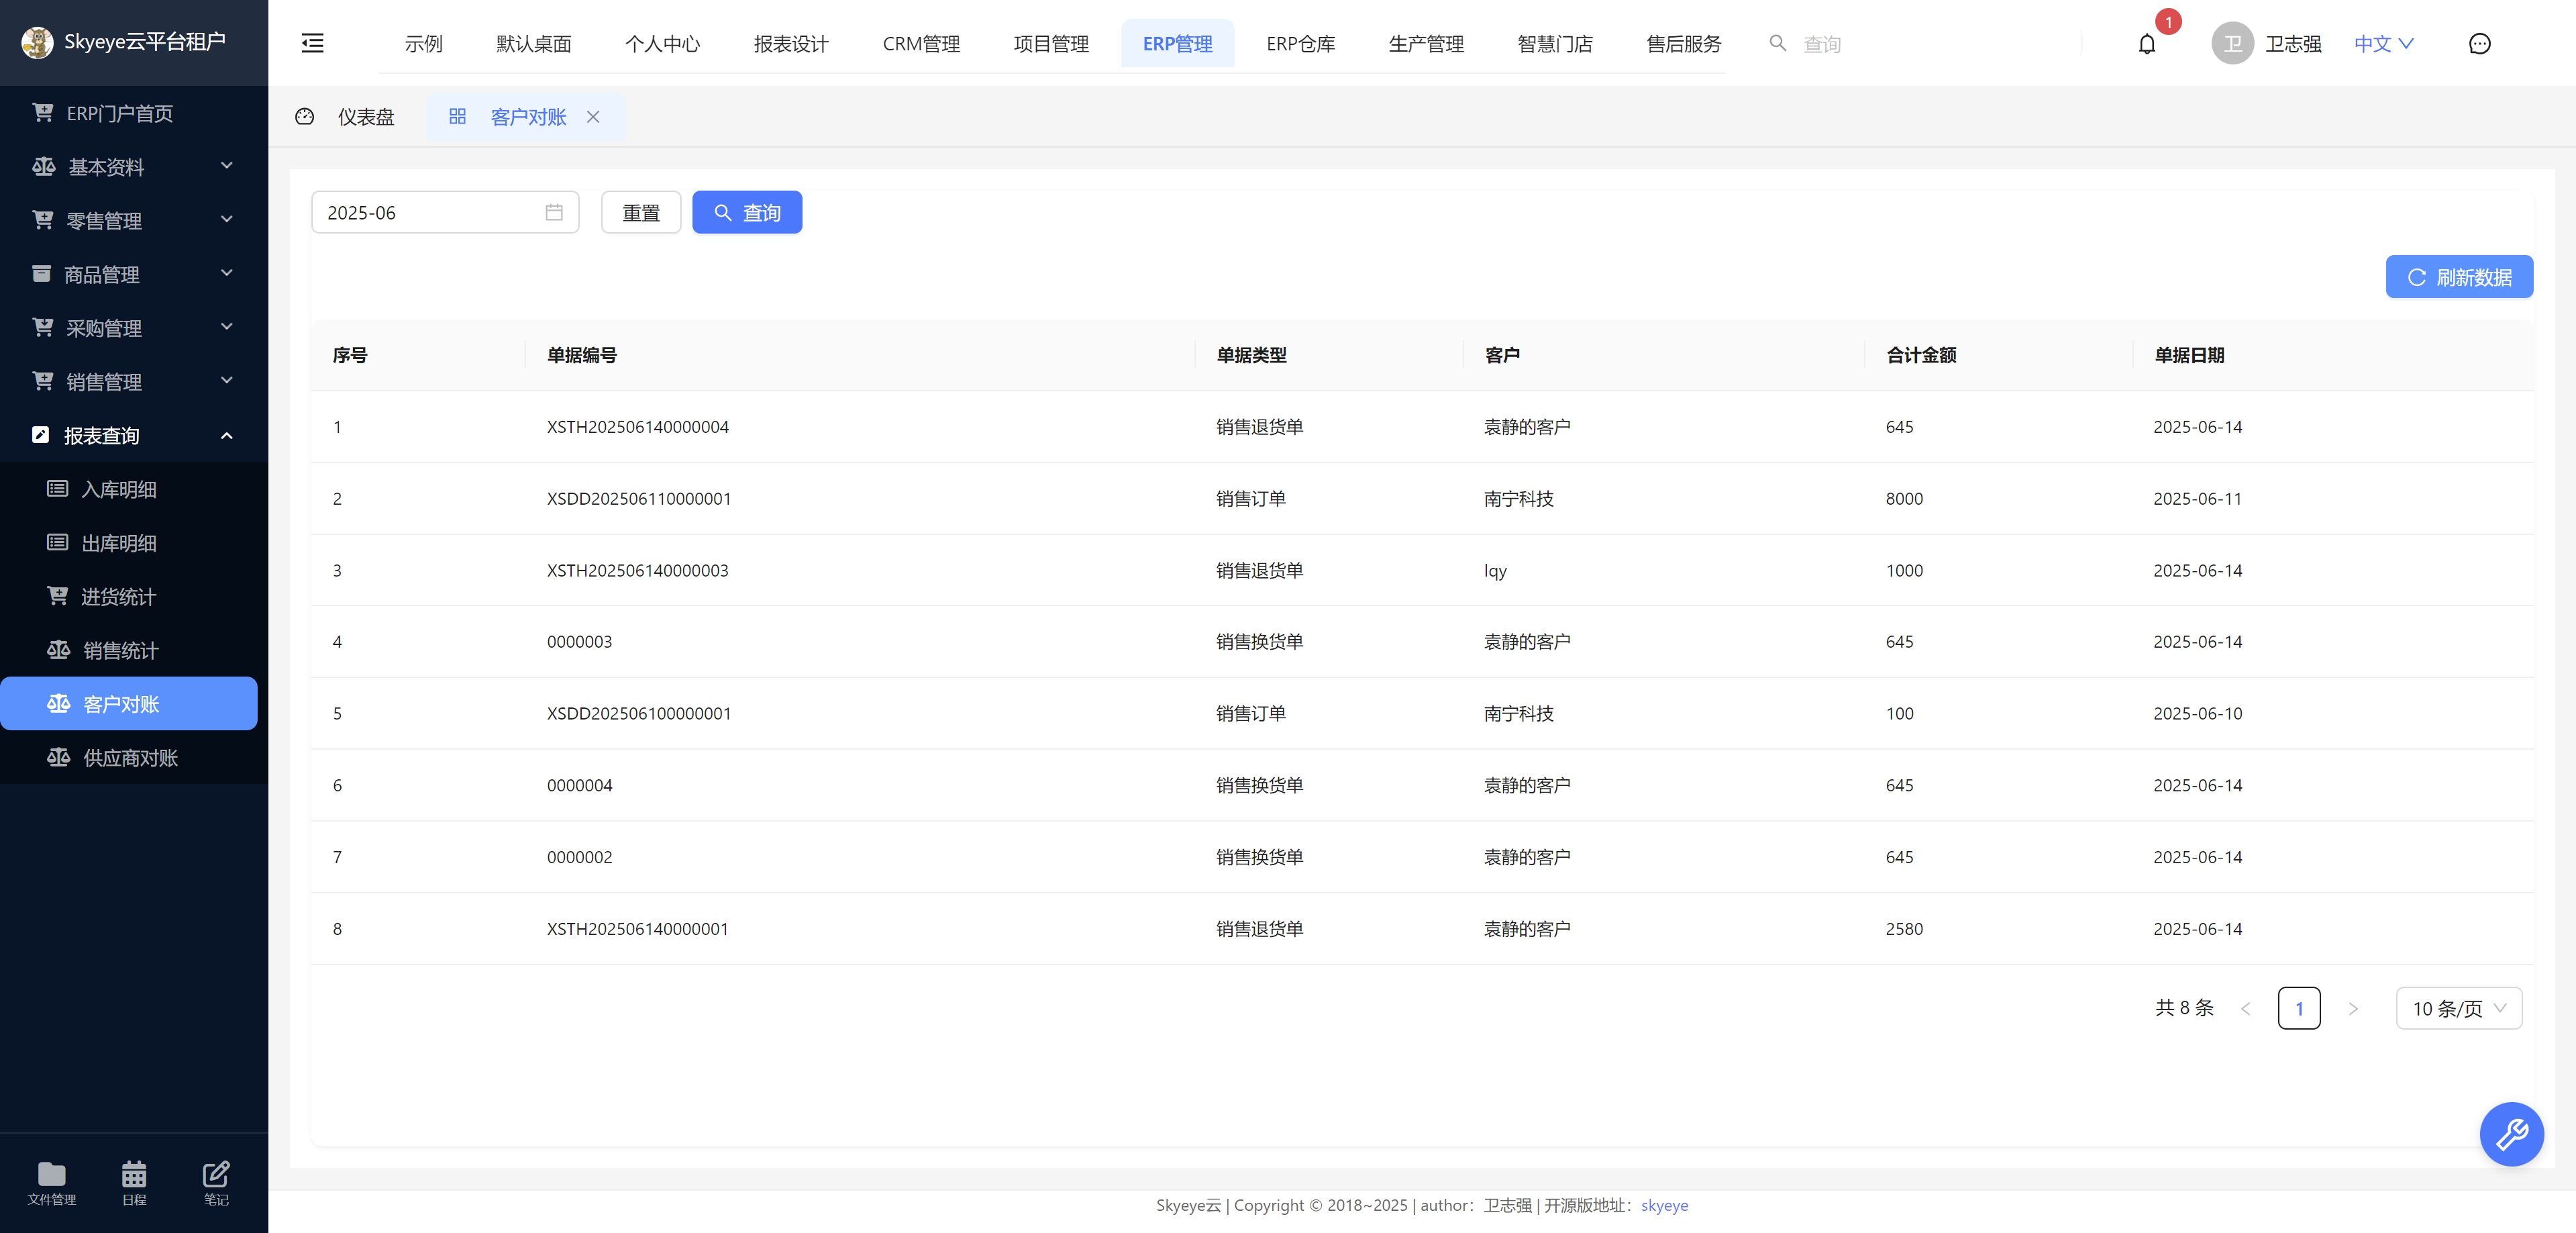The image size is (2576, 1233).
Task: Click amount cell 8000
Action: coord(1904,499)
